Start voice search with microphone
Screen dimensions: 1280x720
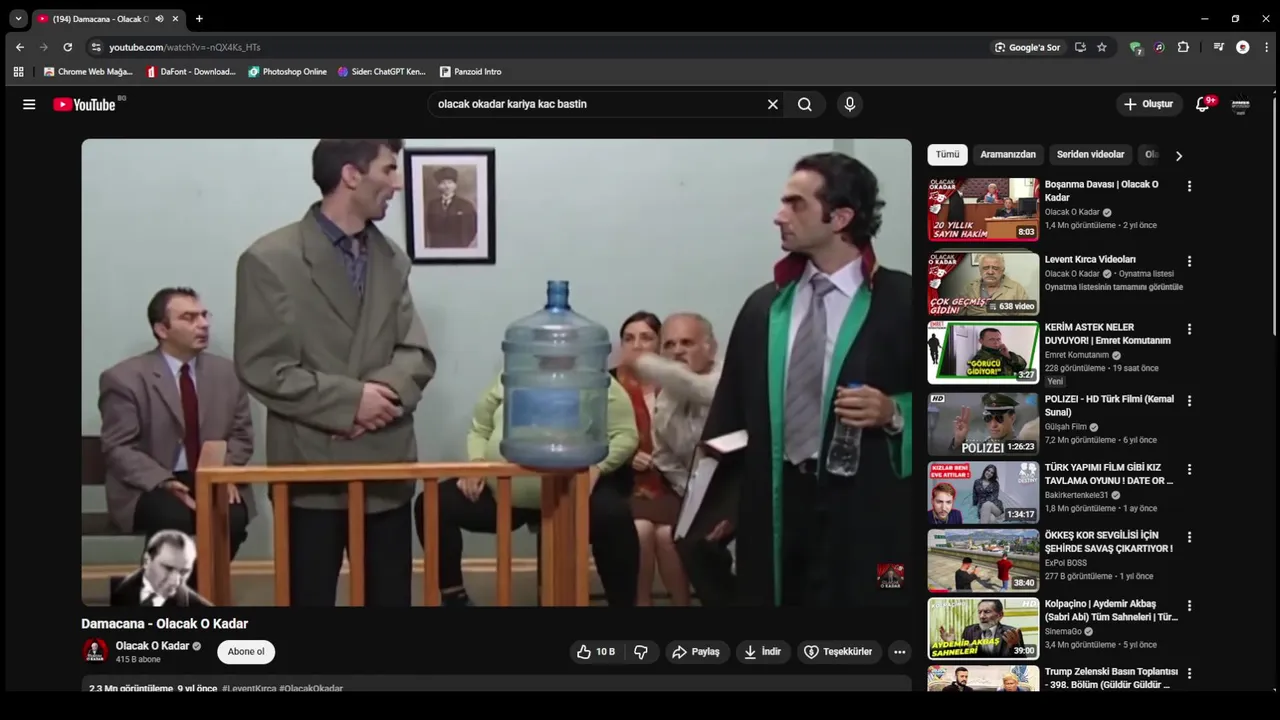[x=850, y=104]
